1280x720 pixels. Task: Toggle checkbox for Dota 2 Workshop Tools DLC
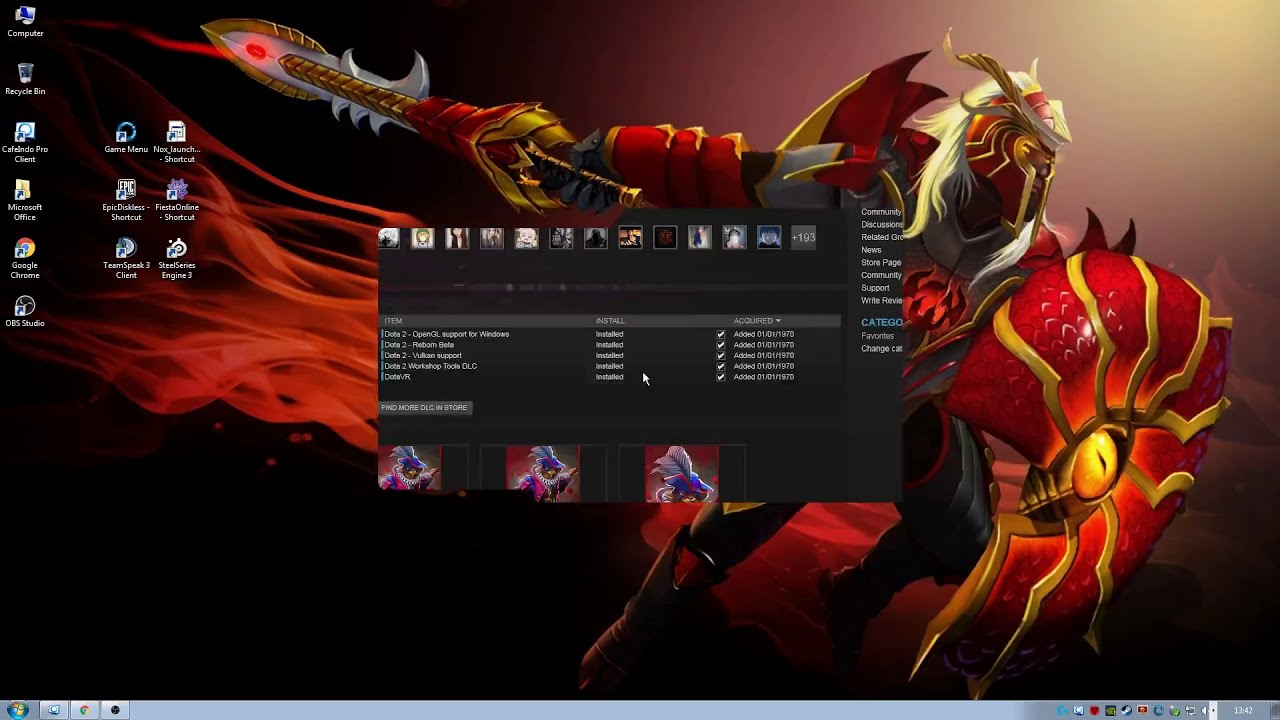coord(721,366)
